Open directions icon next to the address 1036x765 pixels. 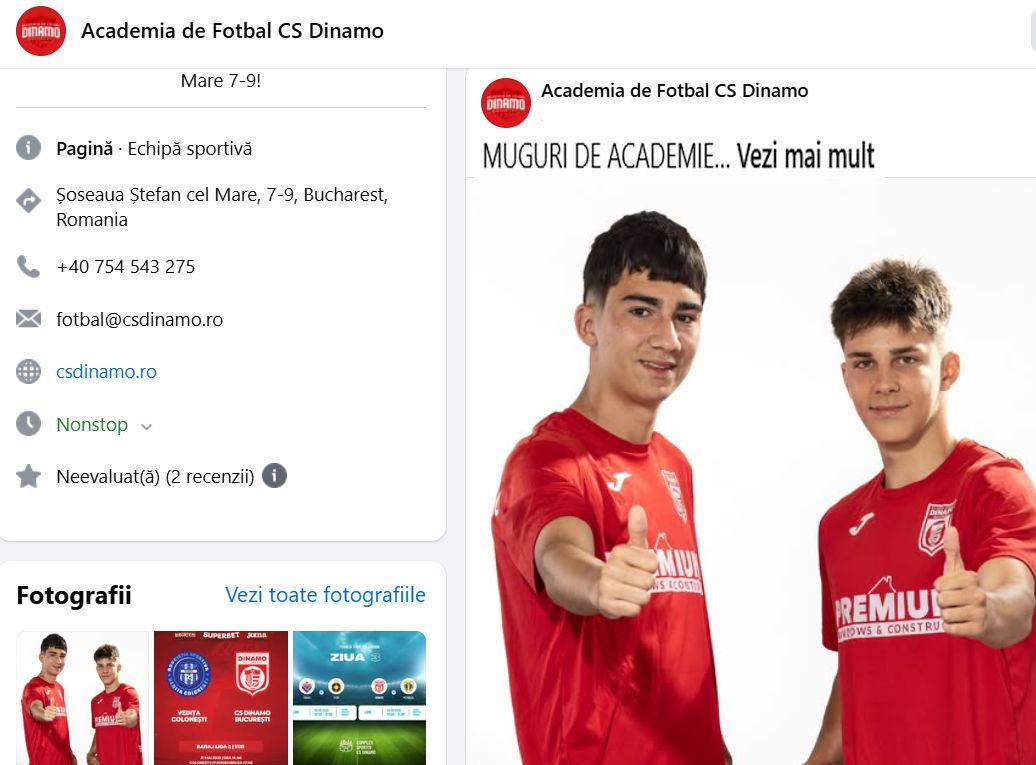[x=28, y=200]
